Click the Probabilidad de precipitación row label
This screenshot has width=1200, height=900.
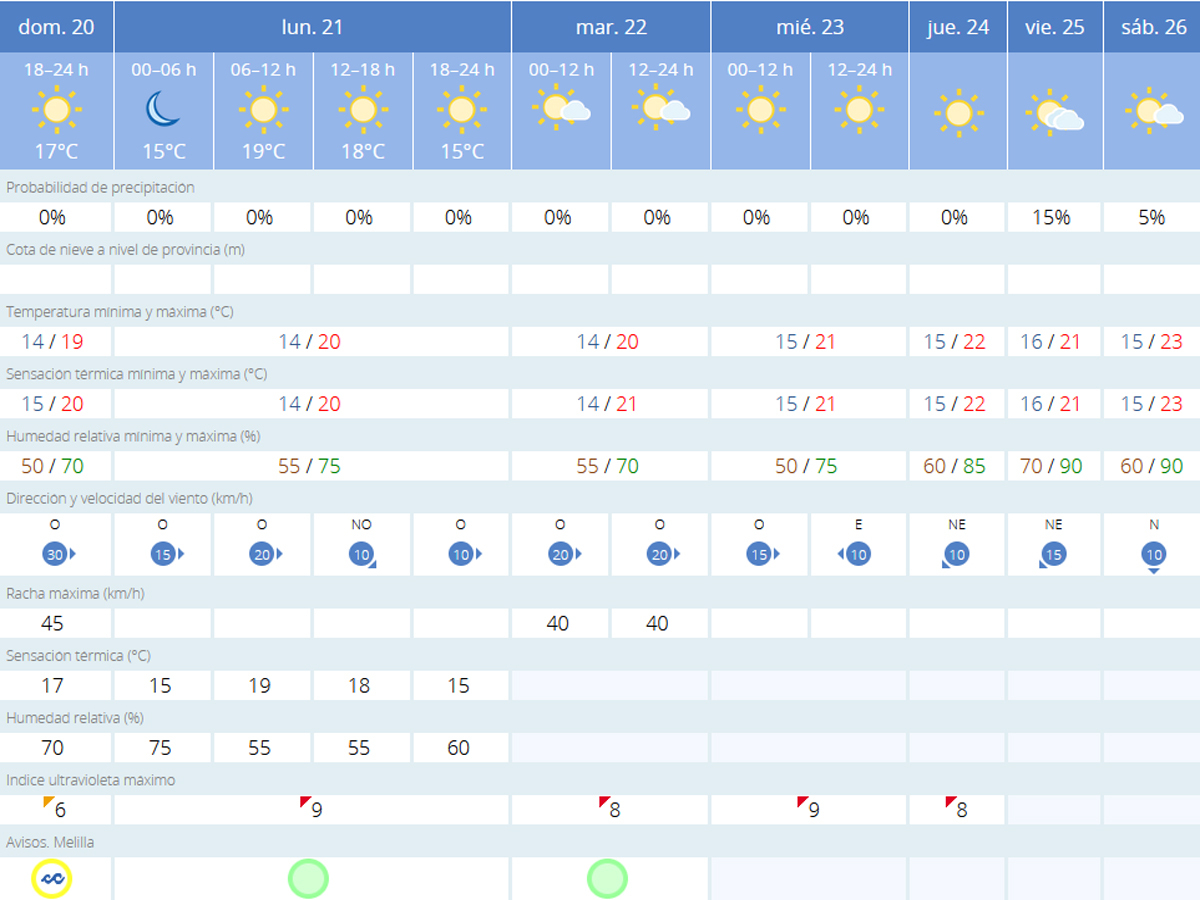coord(101,188)
